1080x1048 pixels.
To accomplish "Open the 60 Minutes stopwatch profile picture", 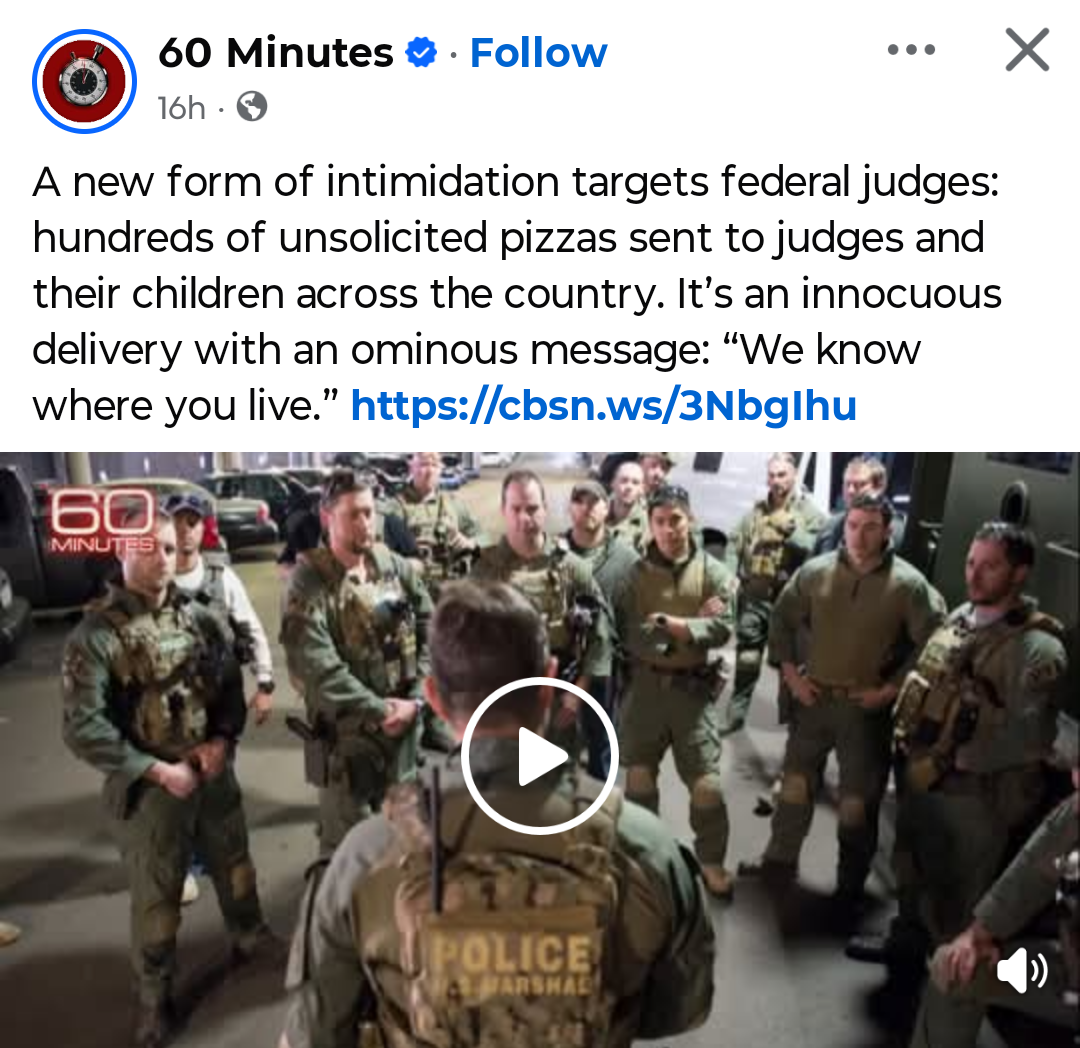I will [x=84, y=81].
